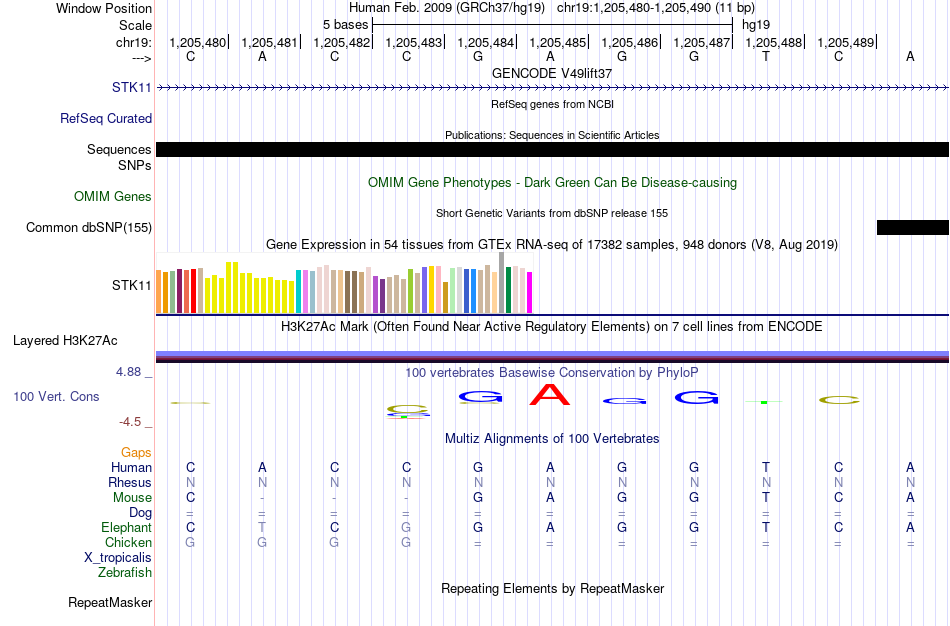Click the X_tropicalis species row label
This screenshot has width=950, height=626.
pos(118,558)
